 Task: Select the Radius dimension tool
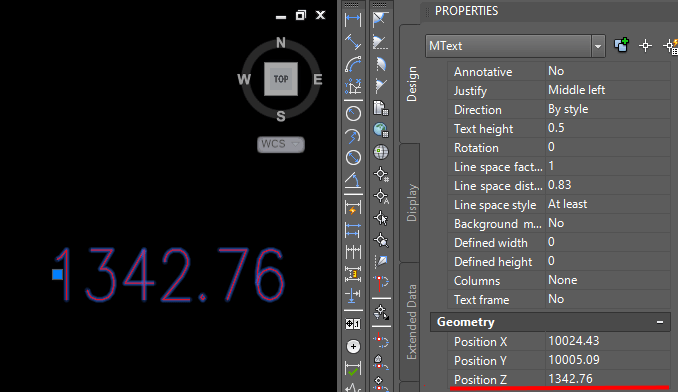point(353,114)
